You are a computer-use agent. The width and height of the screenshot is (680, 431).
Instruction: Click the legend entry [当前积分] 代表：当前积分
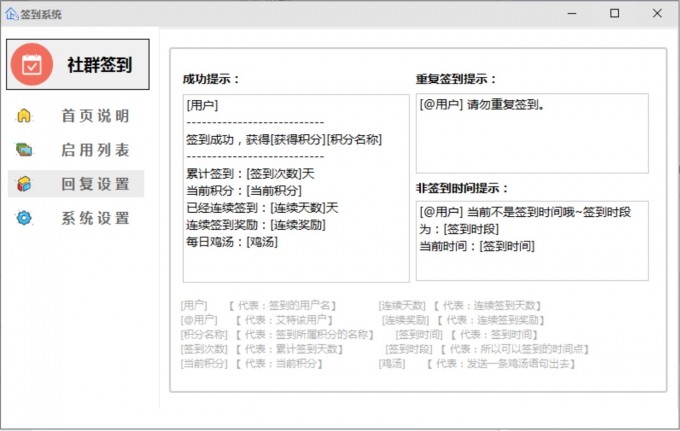[252, 363]
